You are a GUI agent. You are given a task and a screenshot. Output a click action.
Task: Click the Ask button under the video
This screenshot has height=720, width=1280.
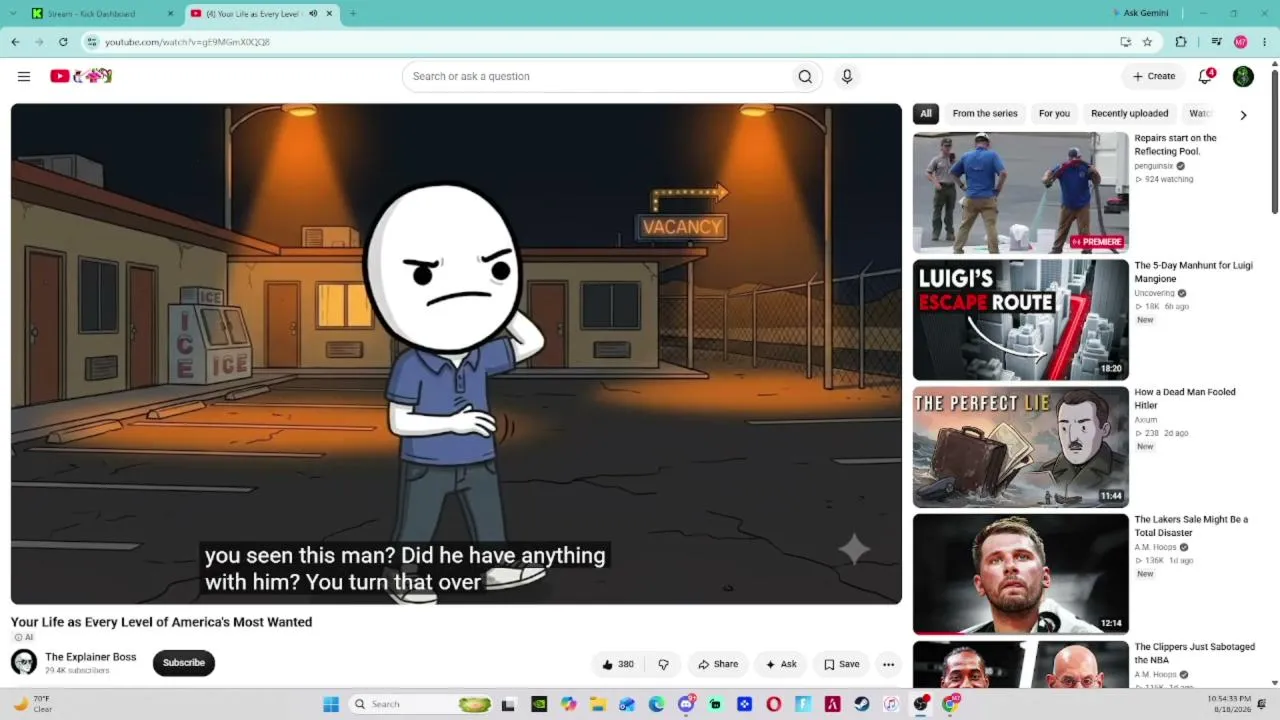point(781,664)
